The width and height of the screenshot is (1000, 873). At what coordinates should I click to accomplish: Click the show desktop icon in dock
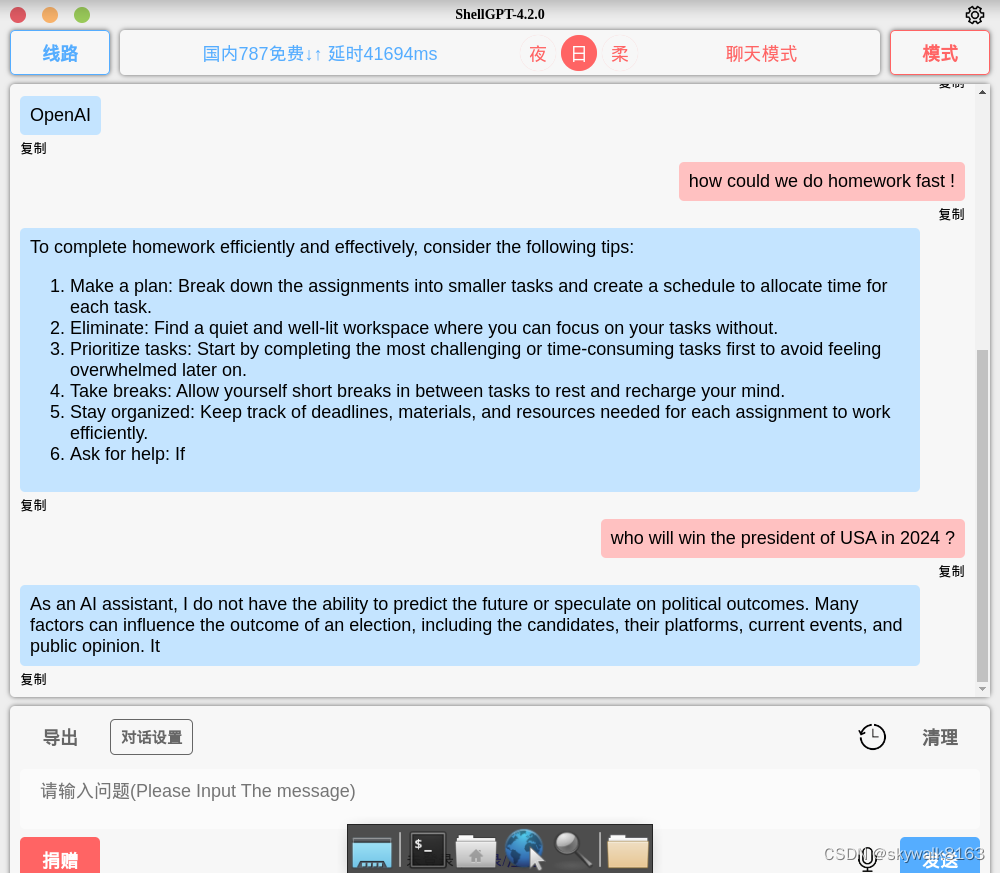point(372,853)
